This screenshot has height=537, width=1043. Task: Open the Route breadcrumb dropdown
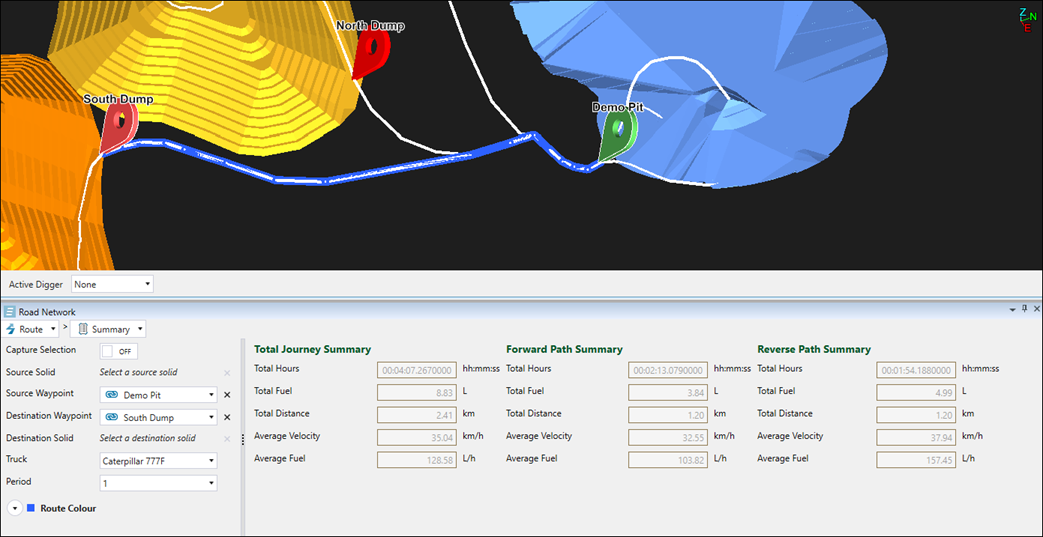click(54, 329)
